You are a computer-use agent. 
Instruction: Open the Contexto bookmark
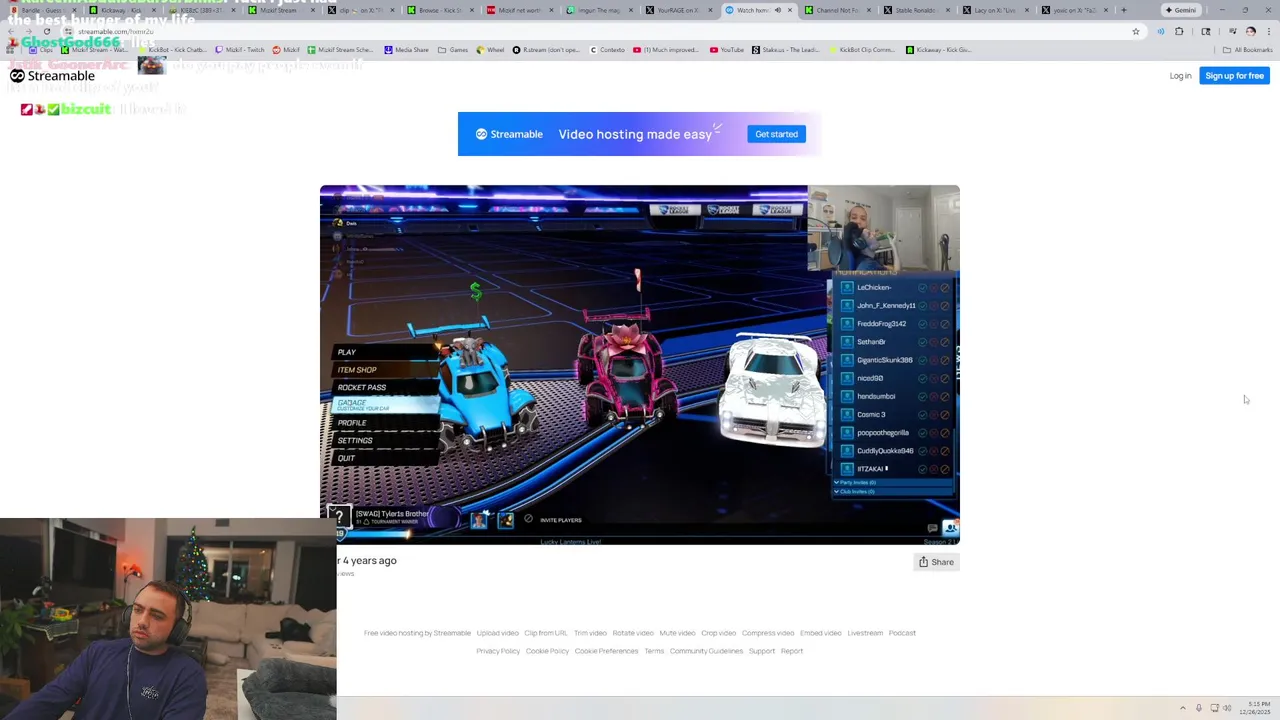(x=608, y=50)
